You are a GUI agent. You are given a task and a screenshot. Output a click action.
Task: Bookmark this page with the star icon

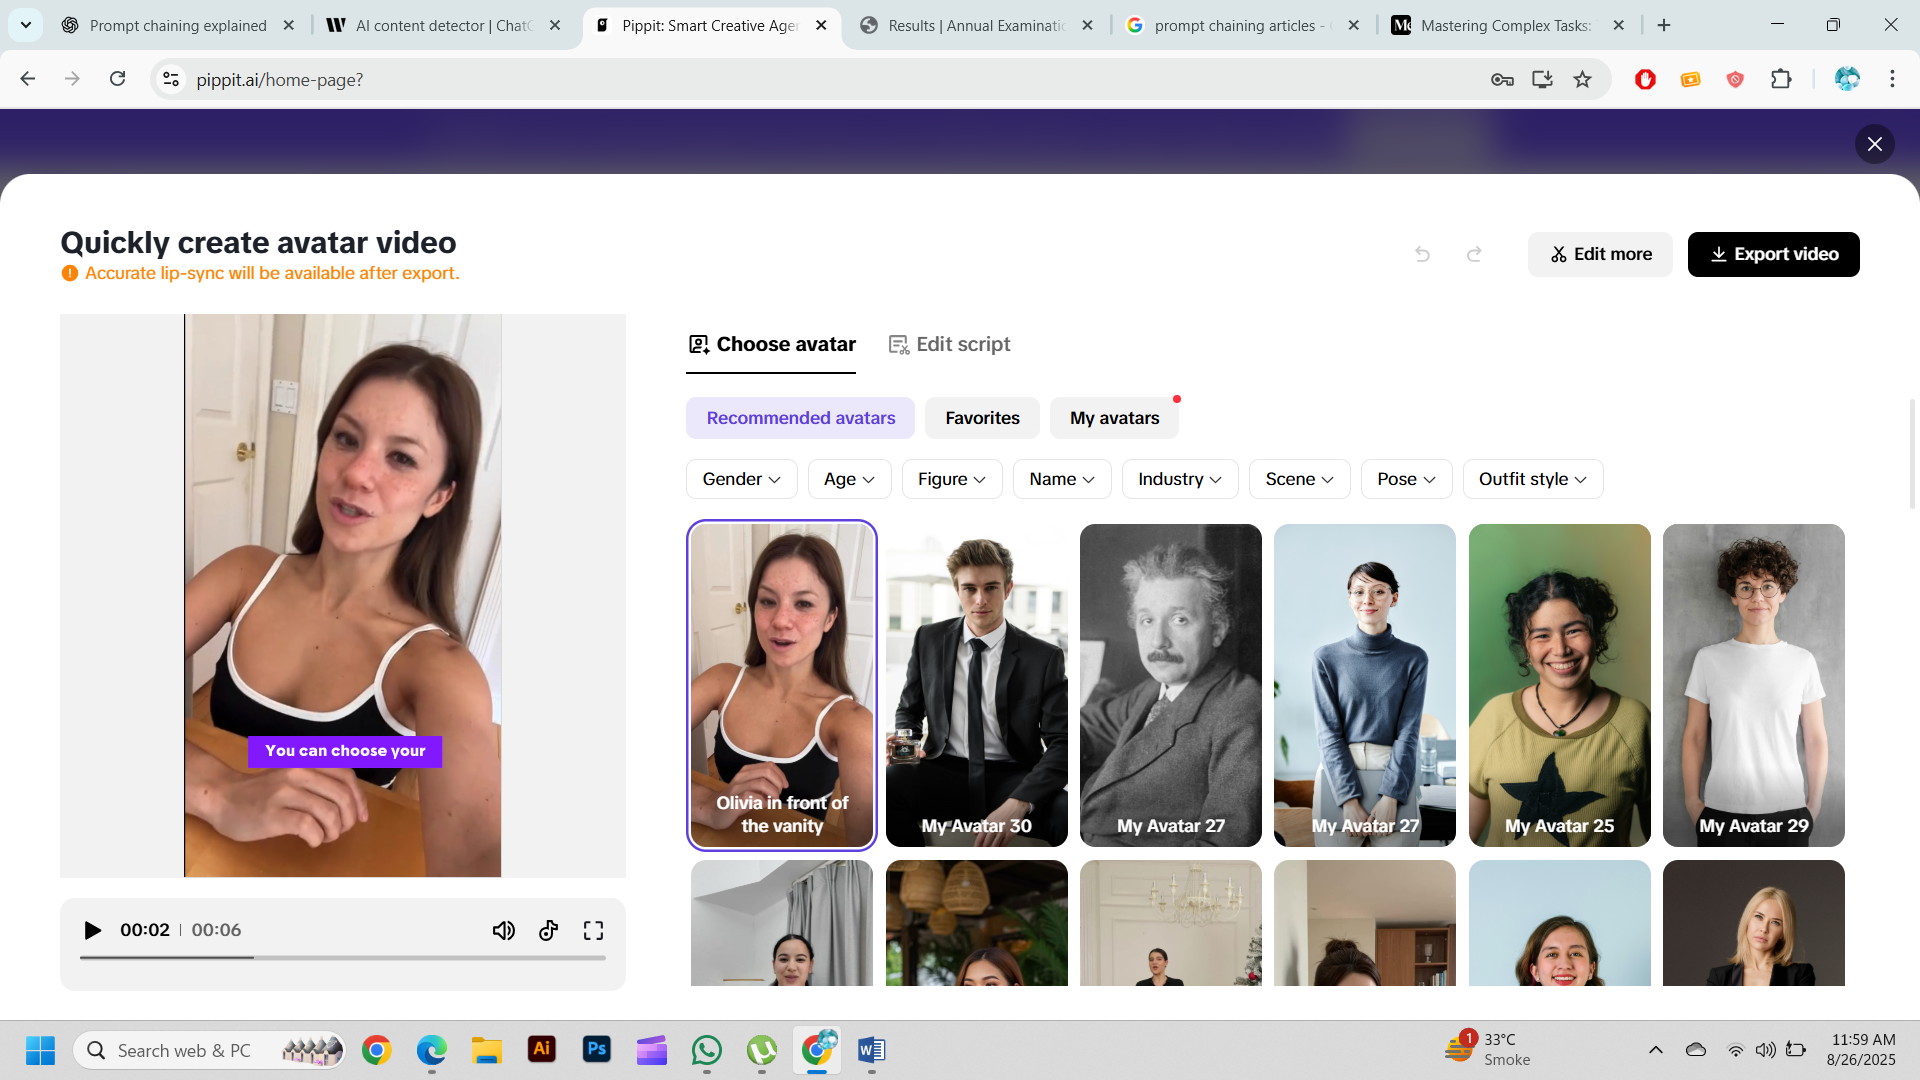[x=1582, y=80]
